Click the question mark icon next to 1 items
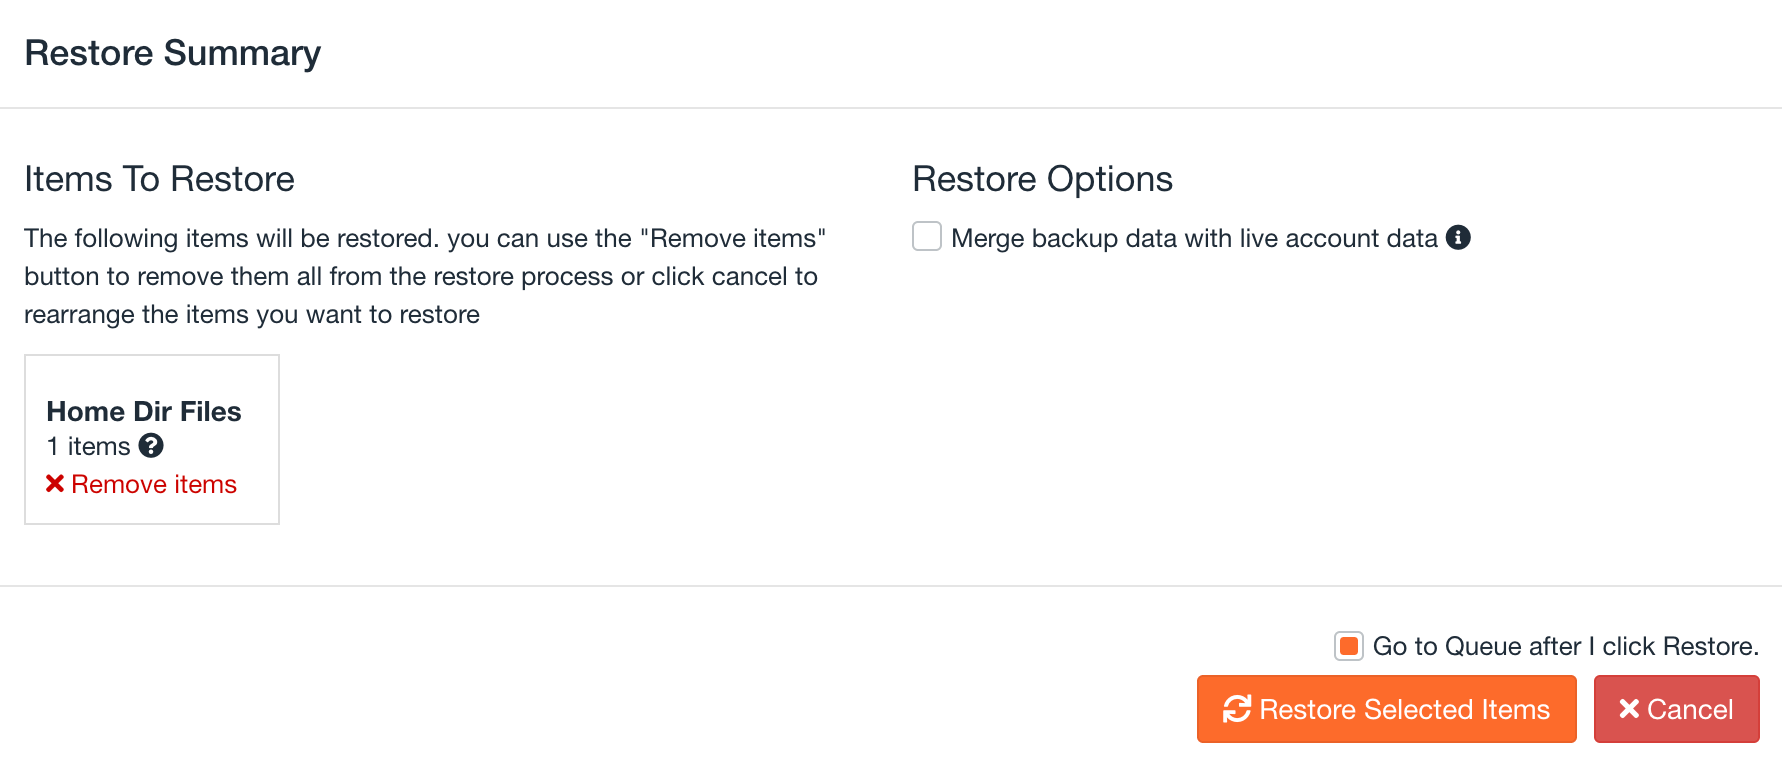This screenshot has width=1782, height=778. pos(151,446)
